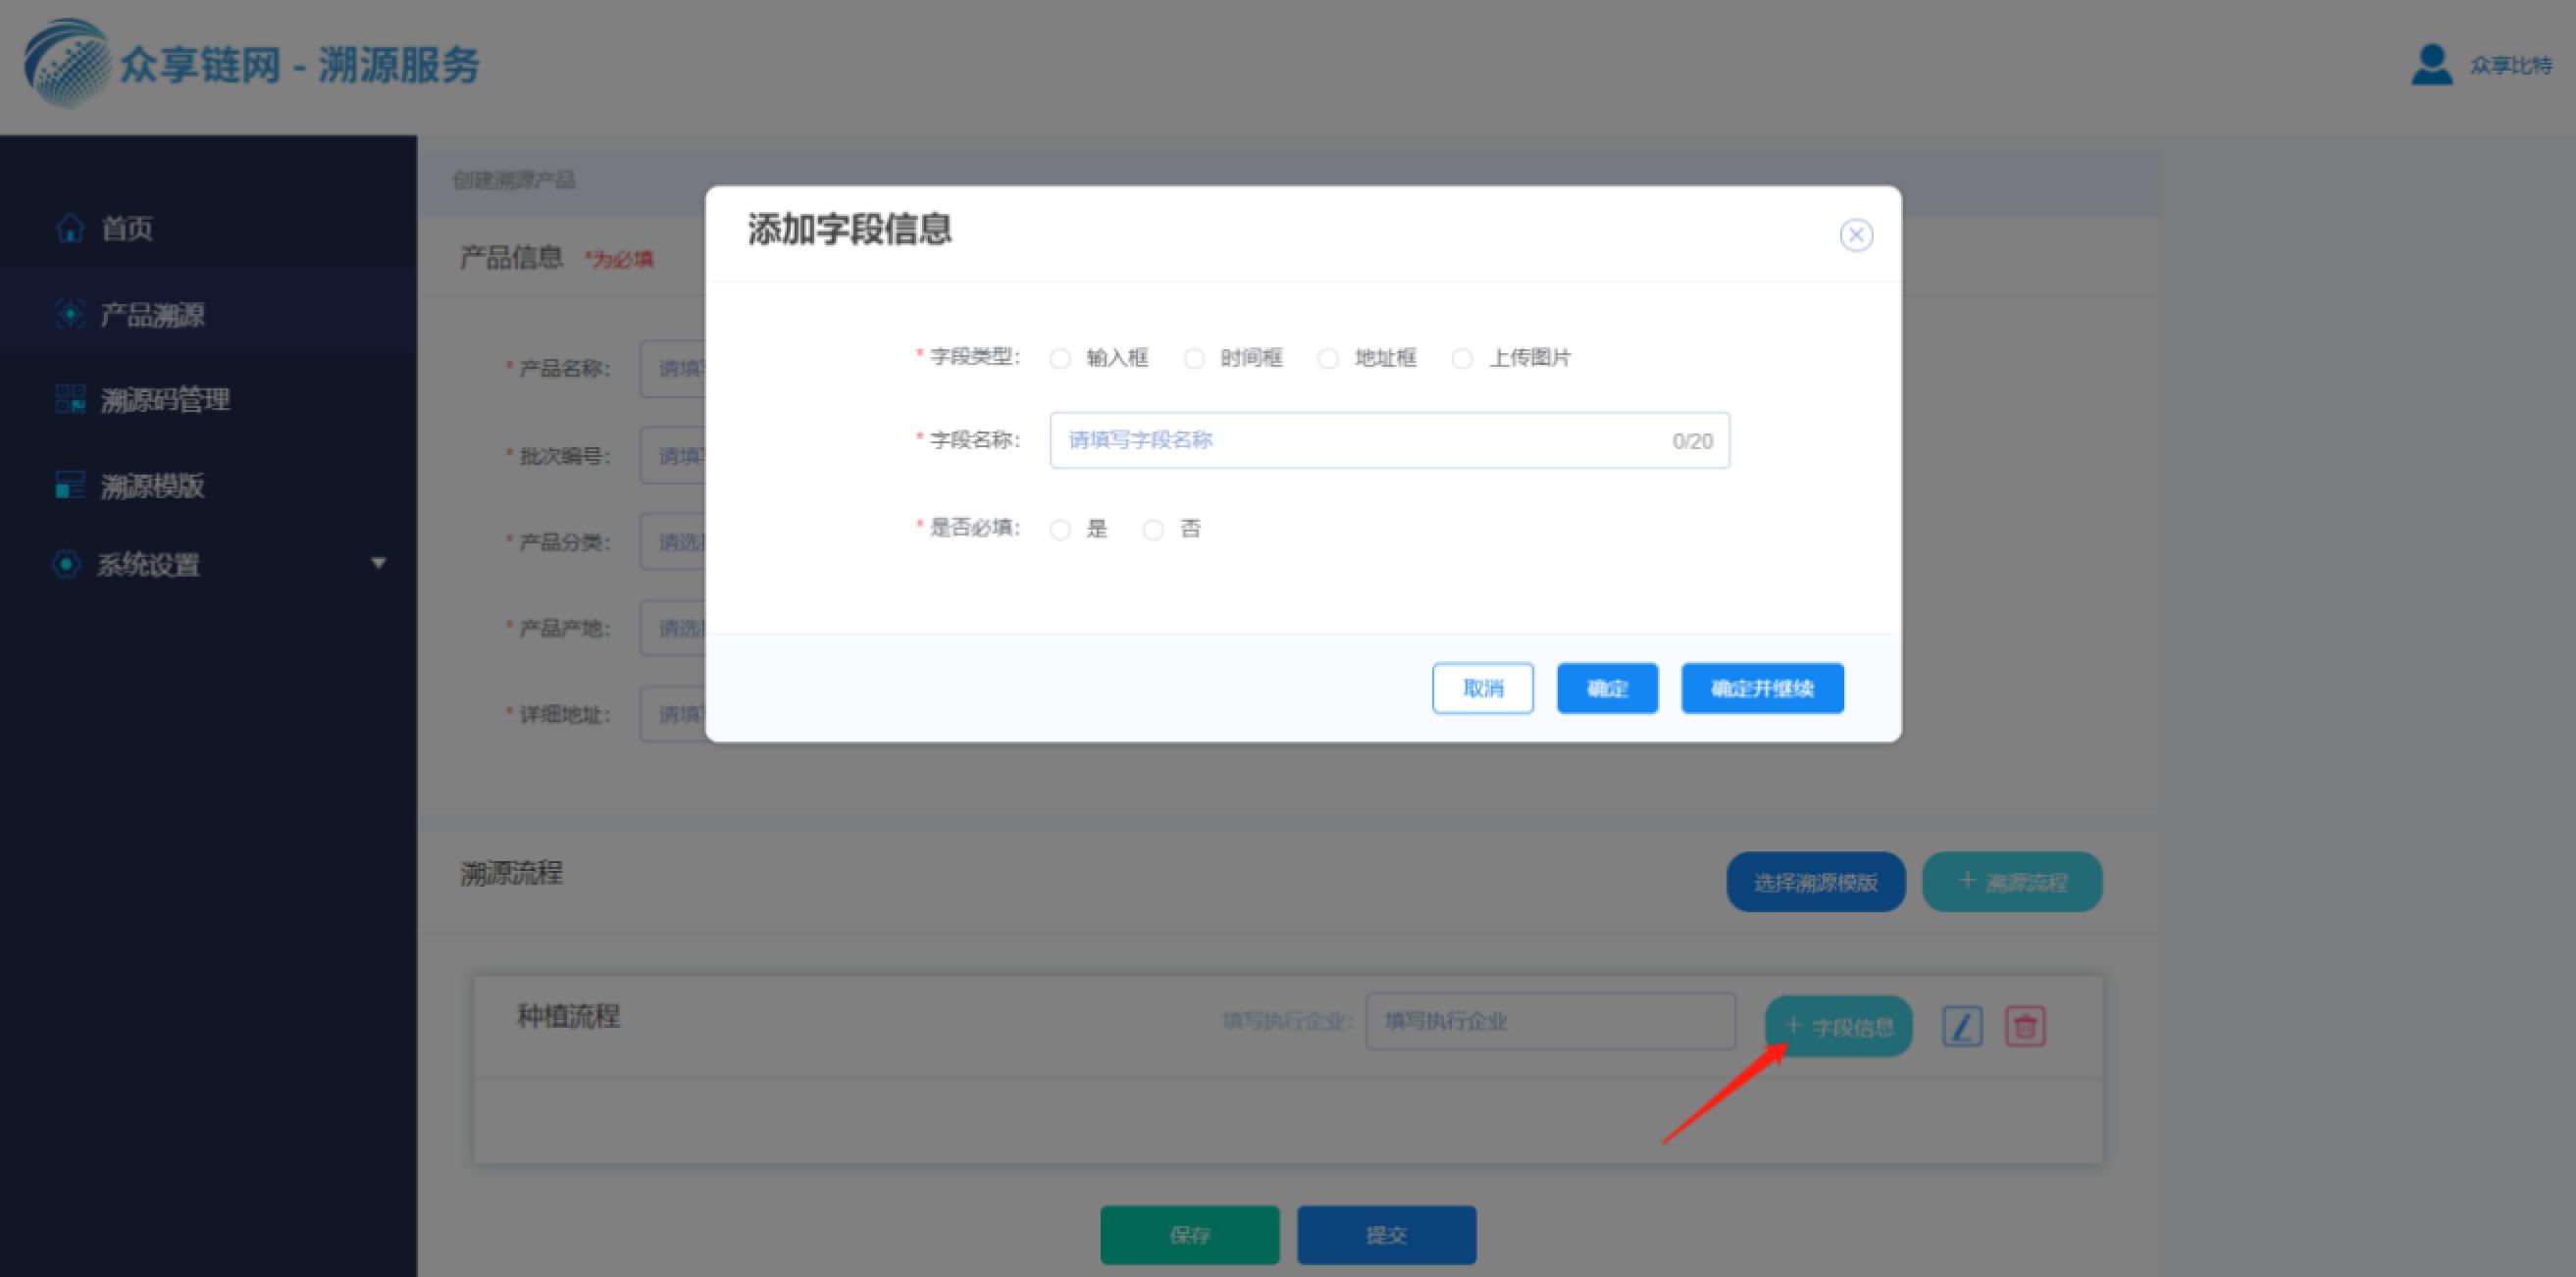The height and width of the screenshot is (1277, 2576).
Task: Click the 溯源流程 section heading
Action: tap(511, 873)
